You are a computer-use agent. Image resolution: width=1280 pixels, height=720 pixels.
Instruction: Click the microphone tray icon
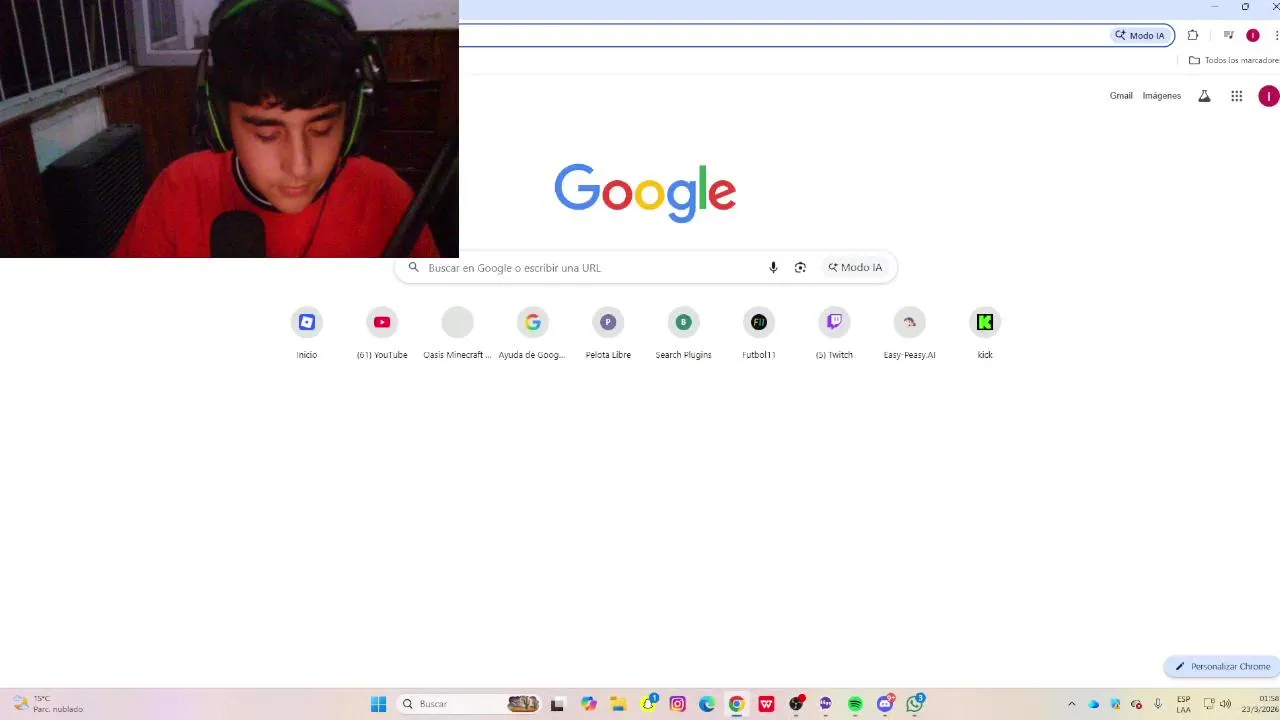[x=1158, y=704]
